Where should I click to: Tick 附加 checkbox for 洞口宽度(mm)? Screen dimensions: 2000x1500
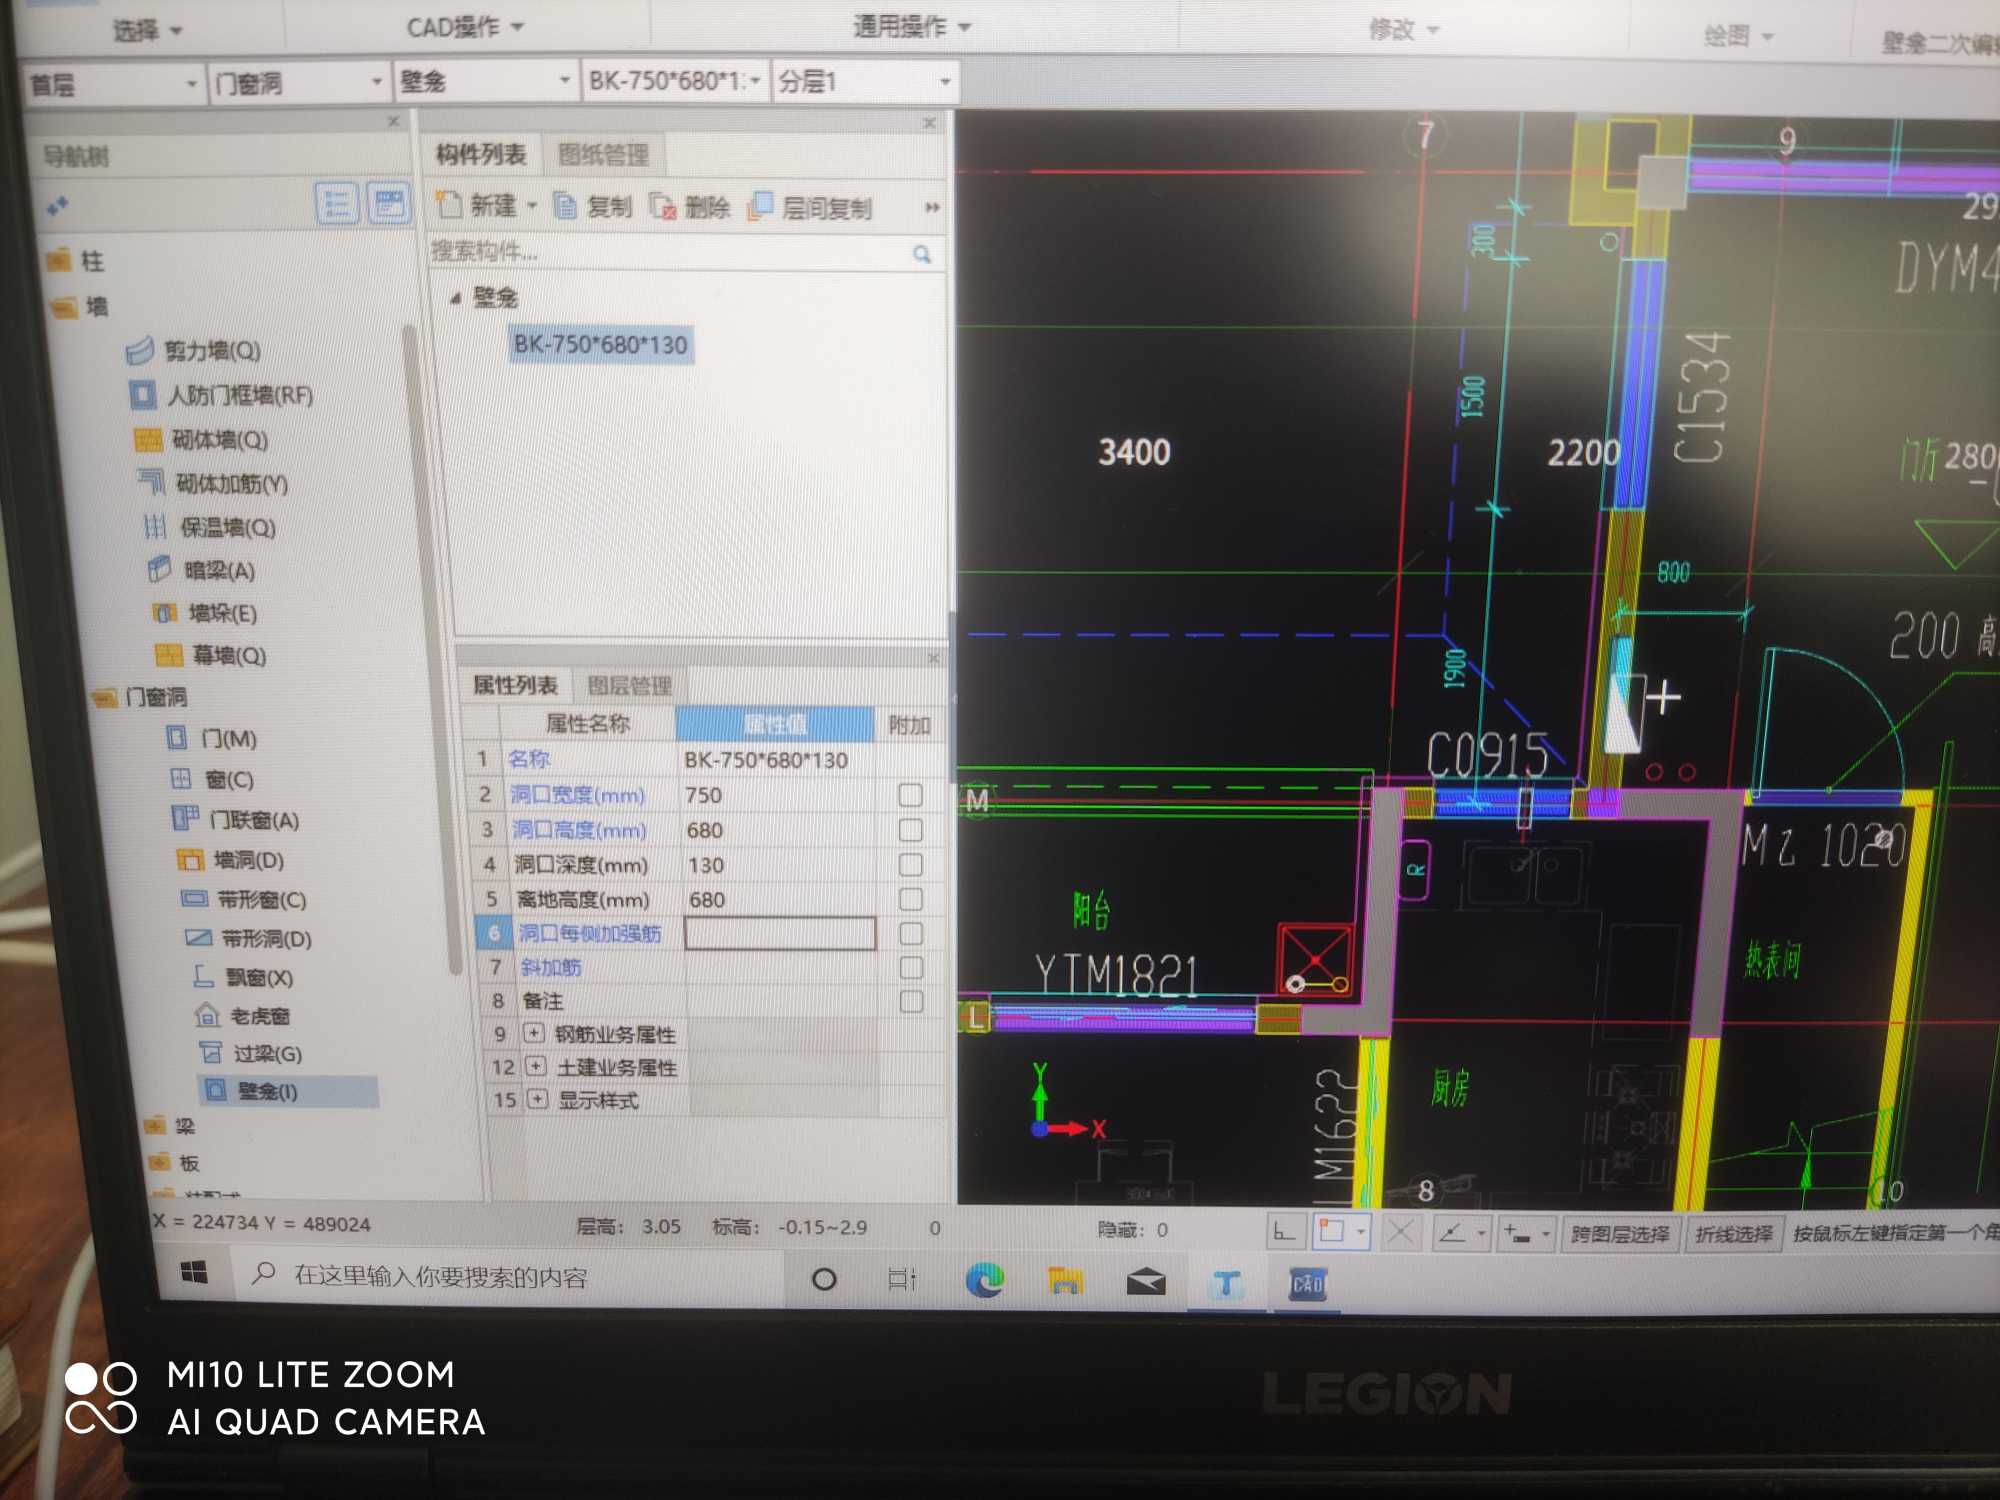pyautogui.click(x=910, y=795)
